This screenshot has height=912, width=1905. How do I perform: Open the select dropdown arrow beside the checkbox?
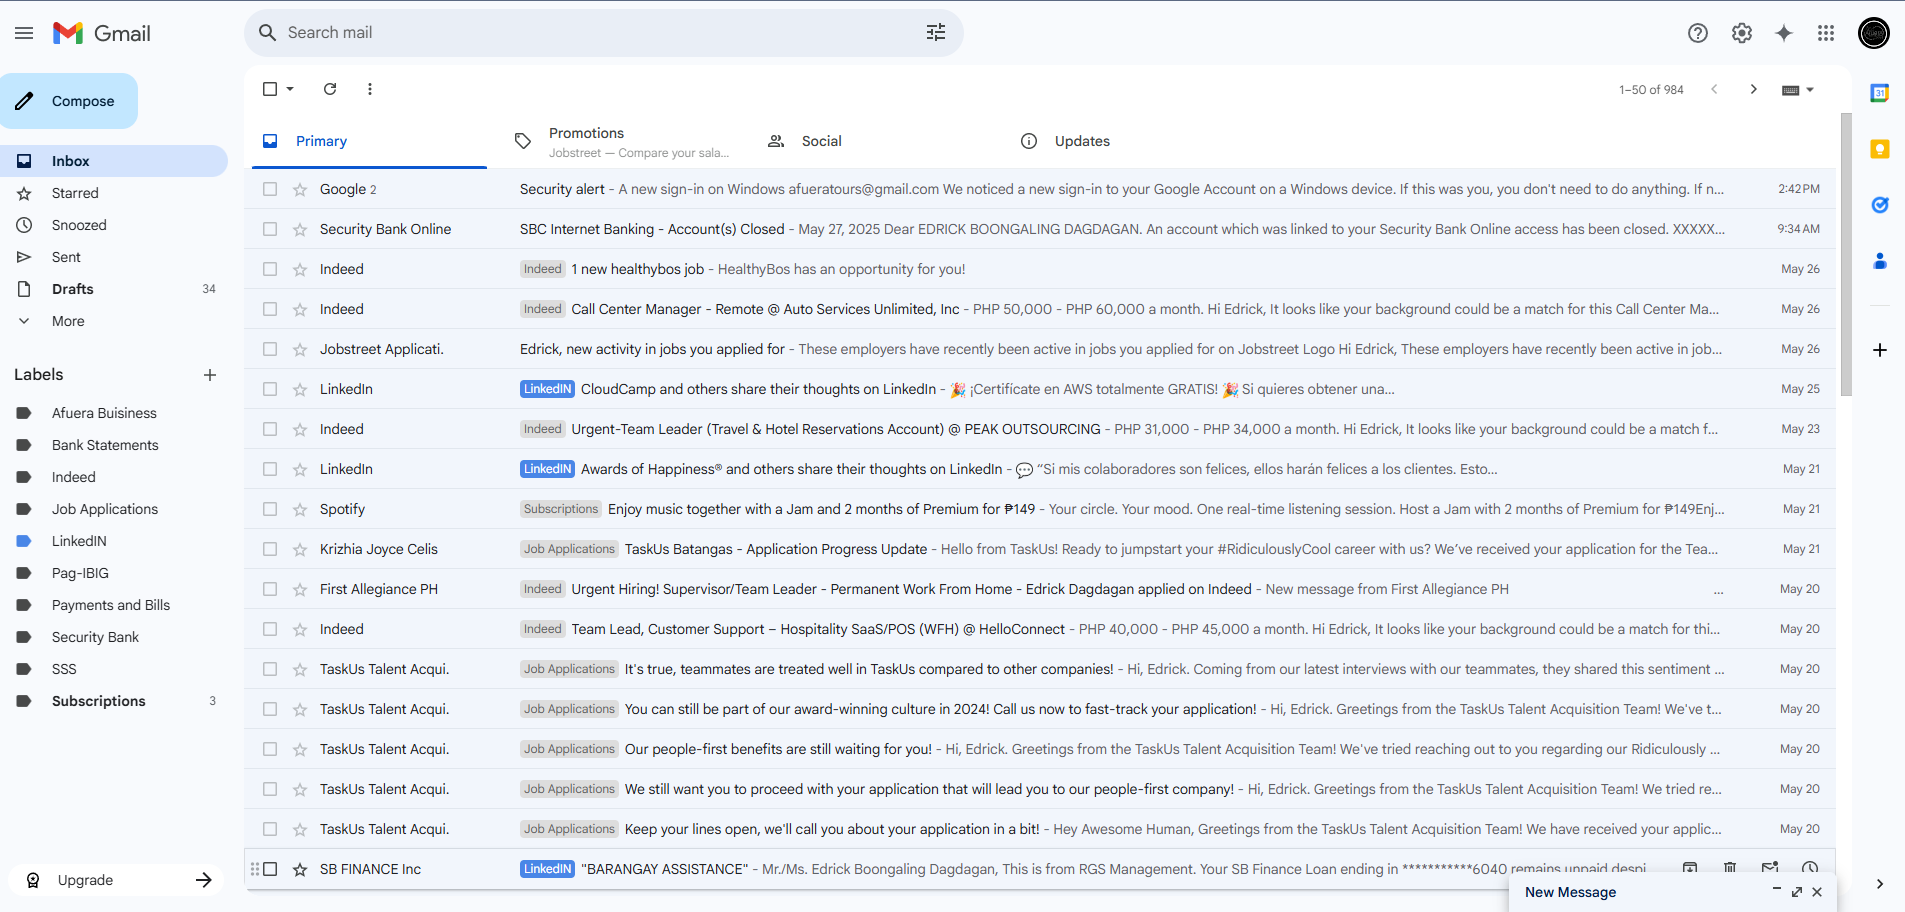click(290, 89)
